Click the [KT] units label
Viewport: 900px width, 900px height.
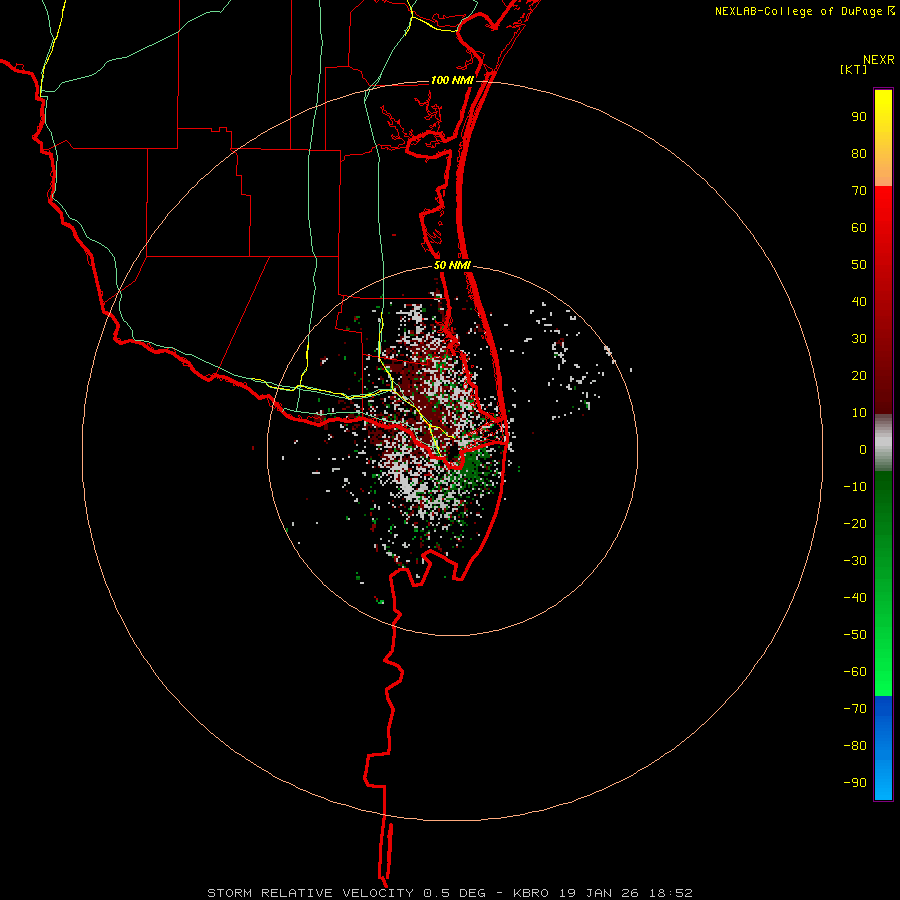(x=854, y=69)
